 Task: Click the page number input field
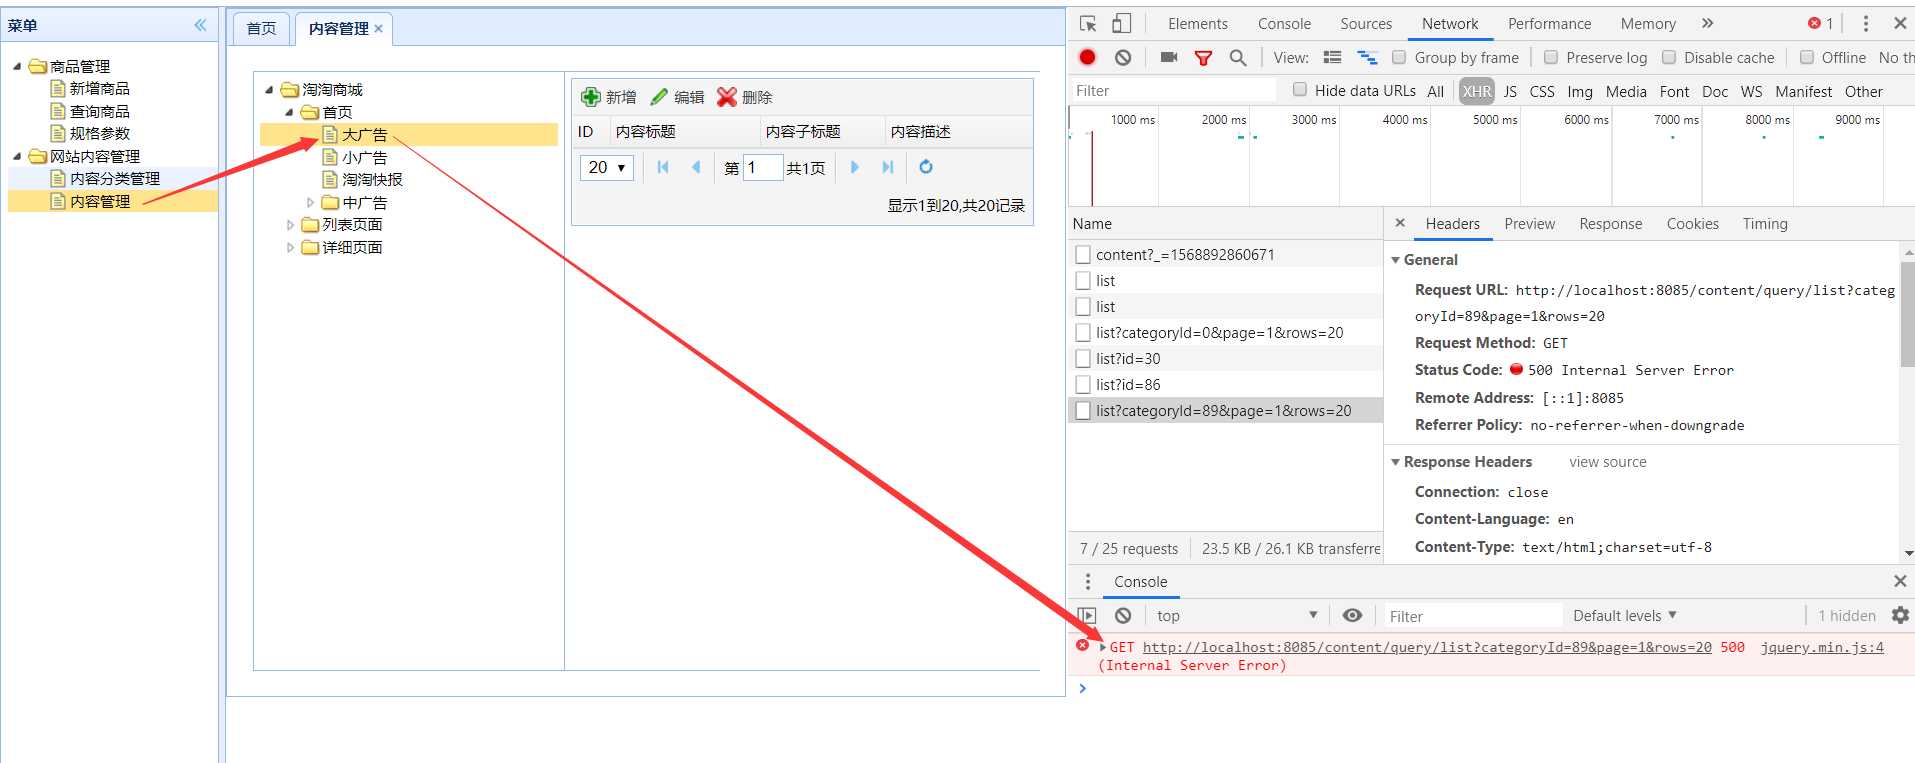pos(762,167)
